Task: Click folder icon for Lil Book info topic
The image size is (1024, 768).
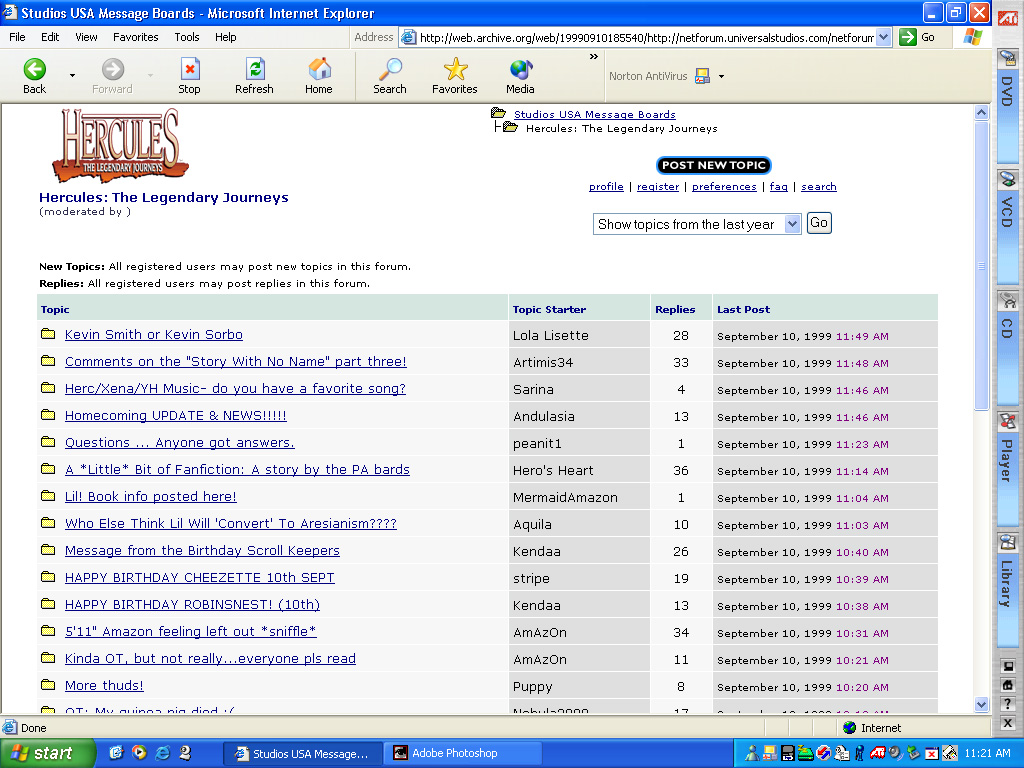Action: click(x=48, y=496)
